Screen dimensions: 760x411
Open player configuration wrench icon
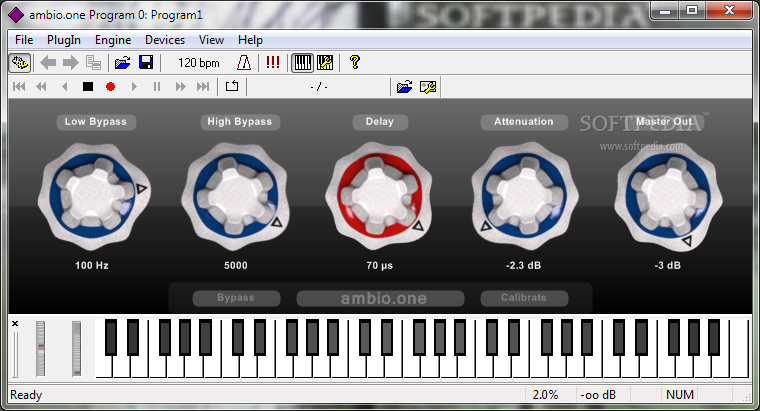click(x=428, y=87)
